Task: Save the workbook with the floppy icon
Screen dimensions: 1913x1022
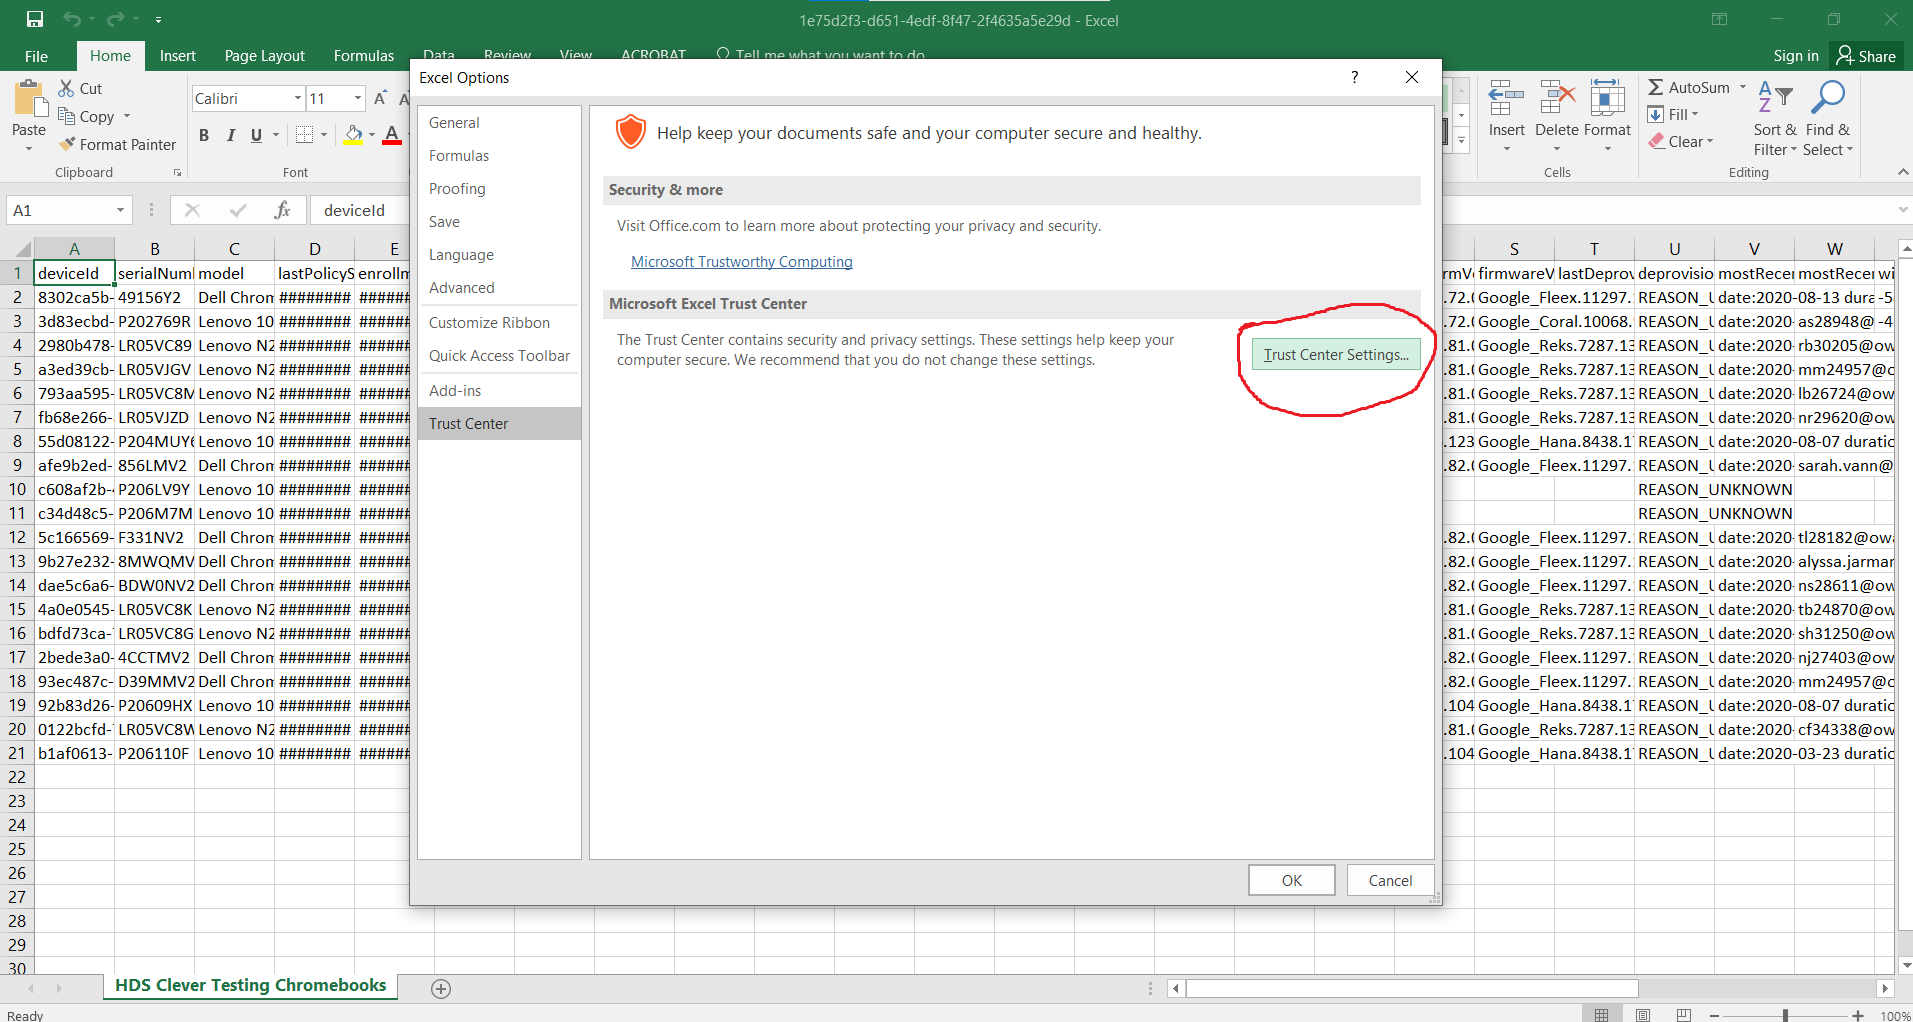Action: pos(35,19)
